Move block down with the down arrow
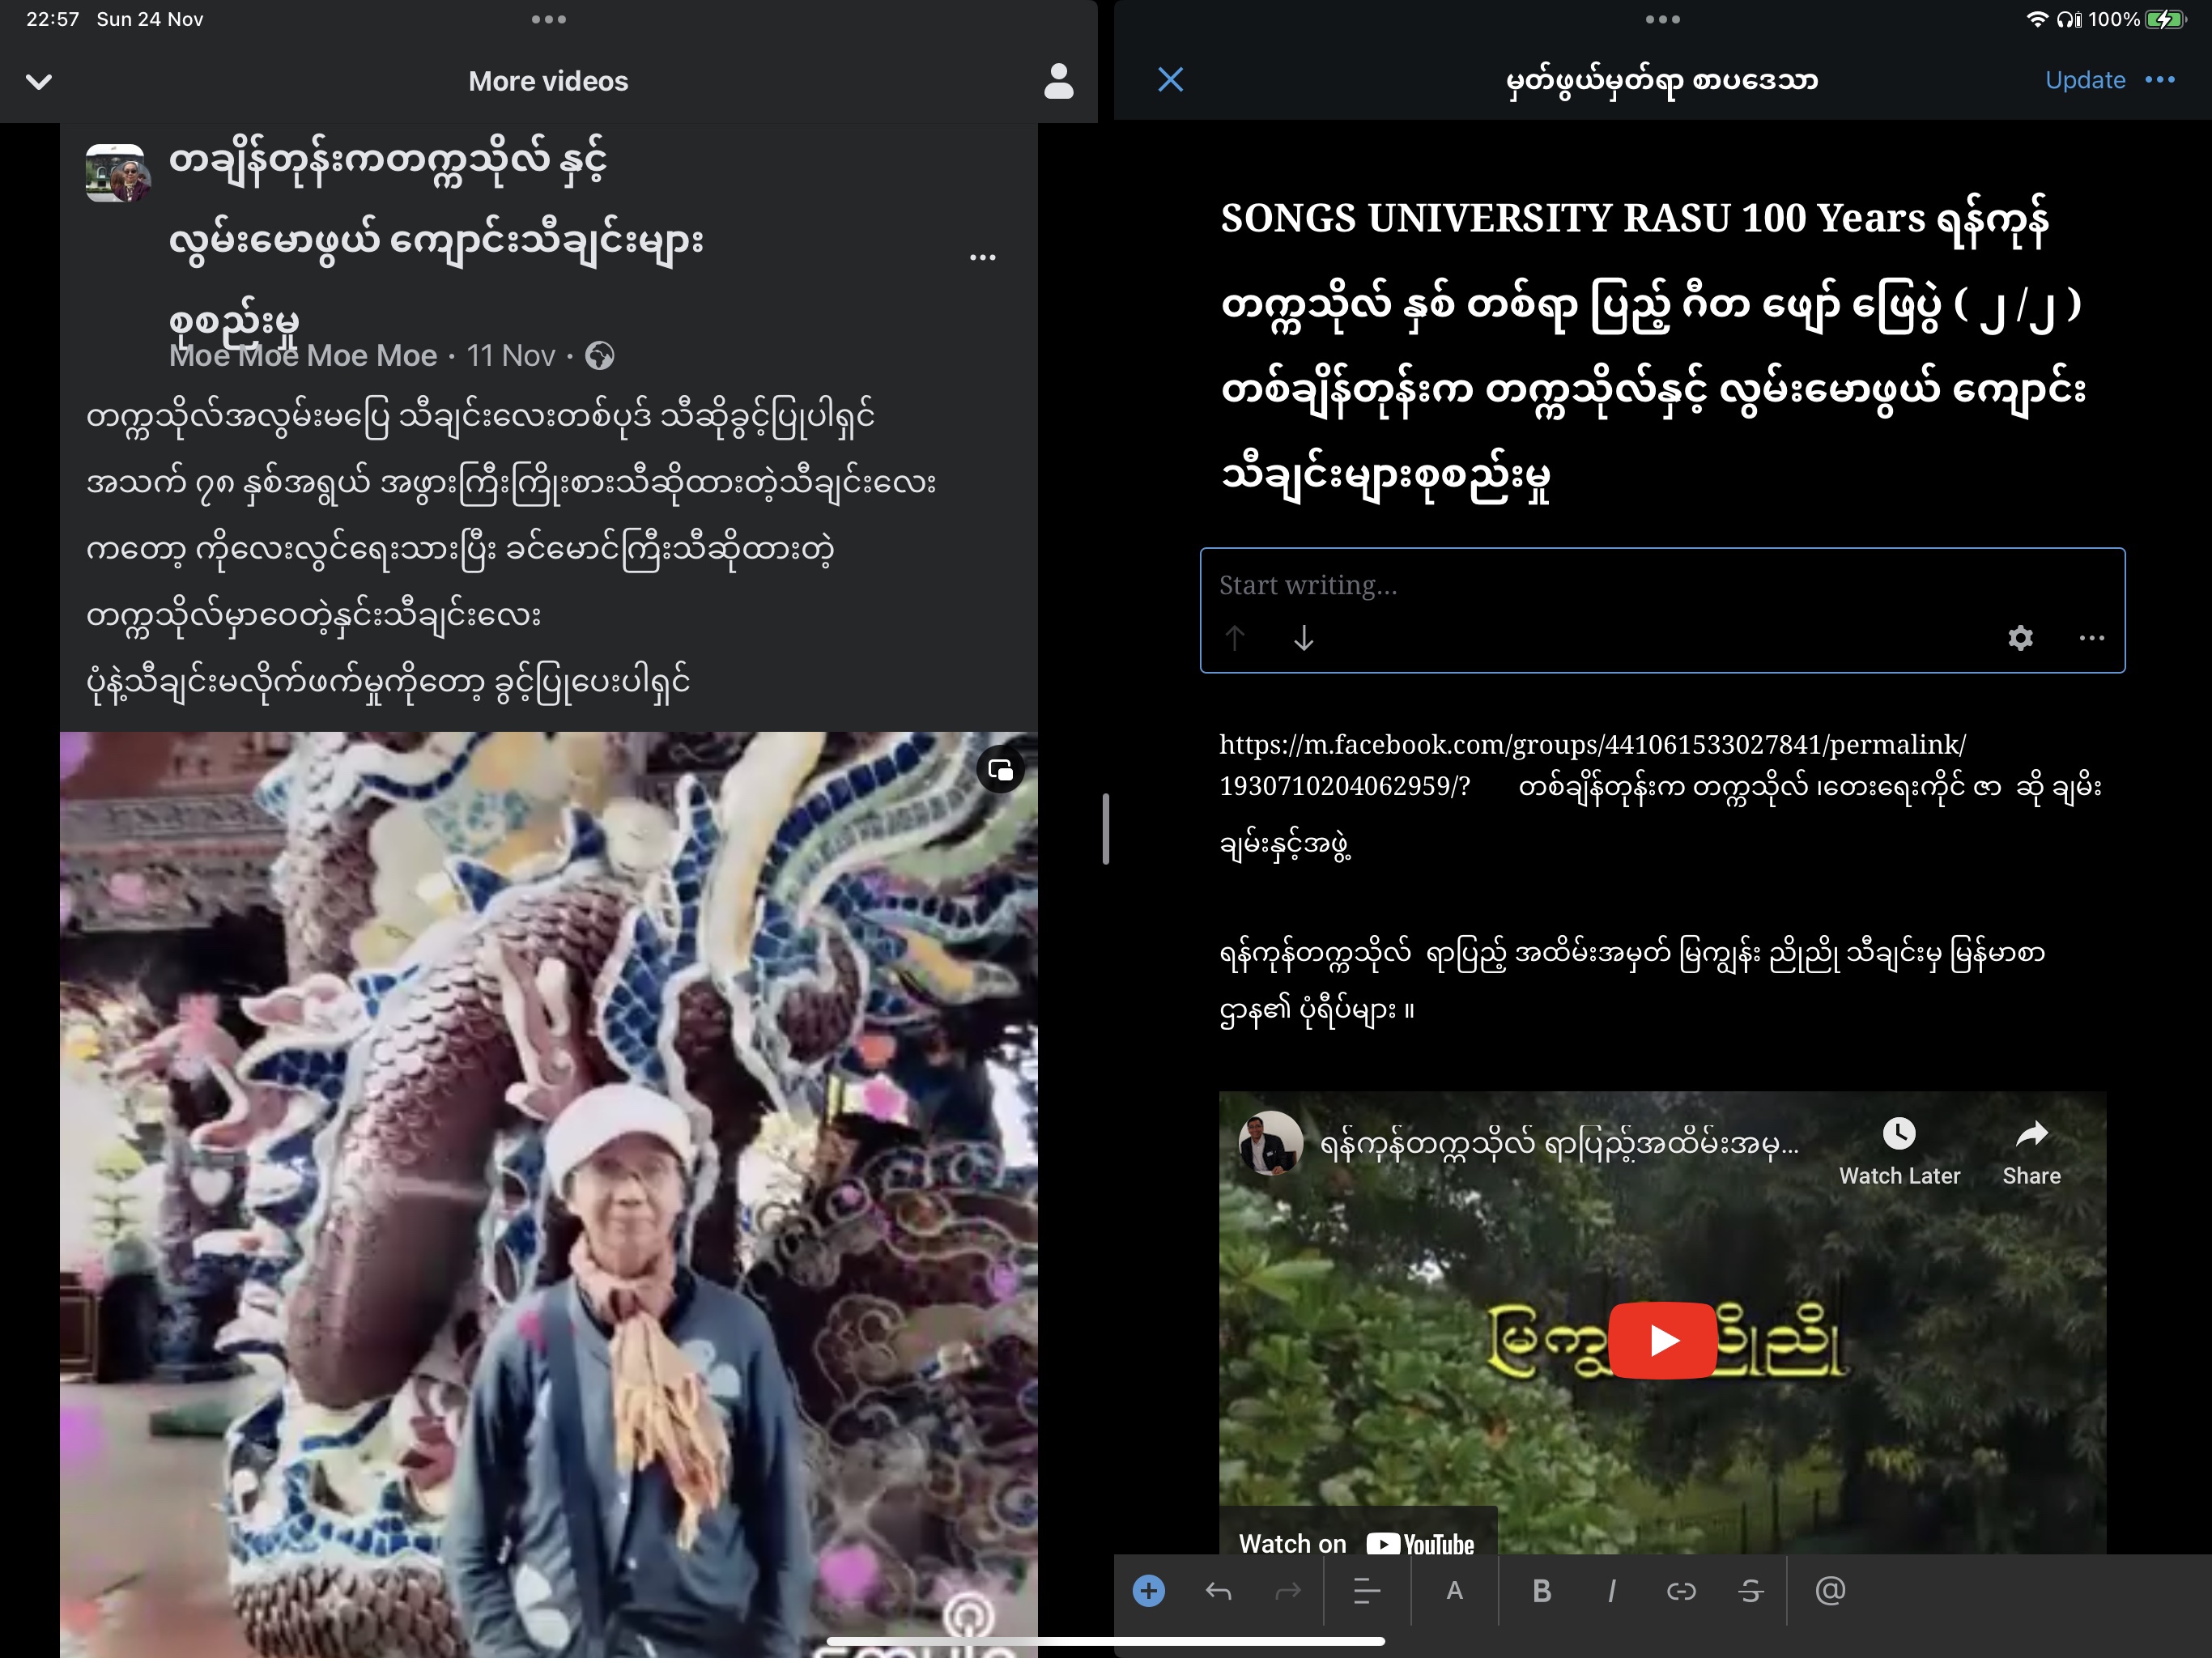The image size is (2212, 1658). tap(1303, 637)
